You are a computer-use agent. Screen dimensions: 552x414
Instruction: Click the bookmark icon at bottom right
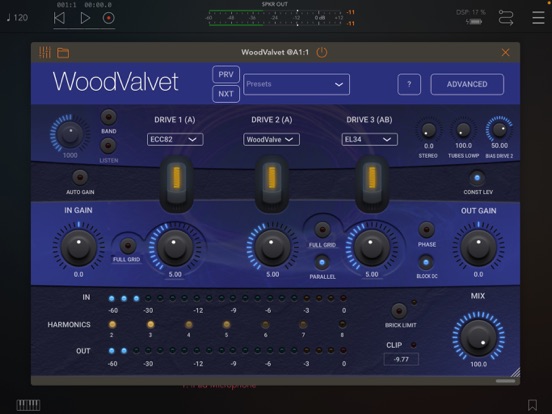pyautogui.click(x=532, y=405)
